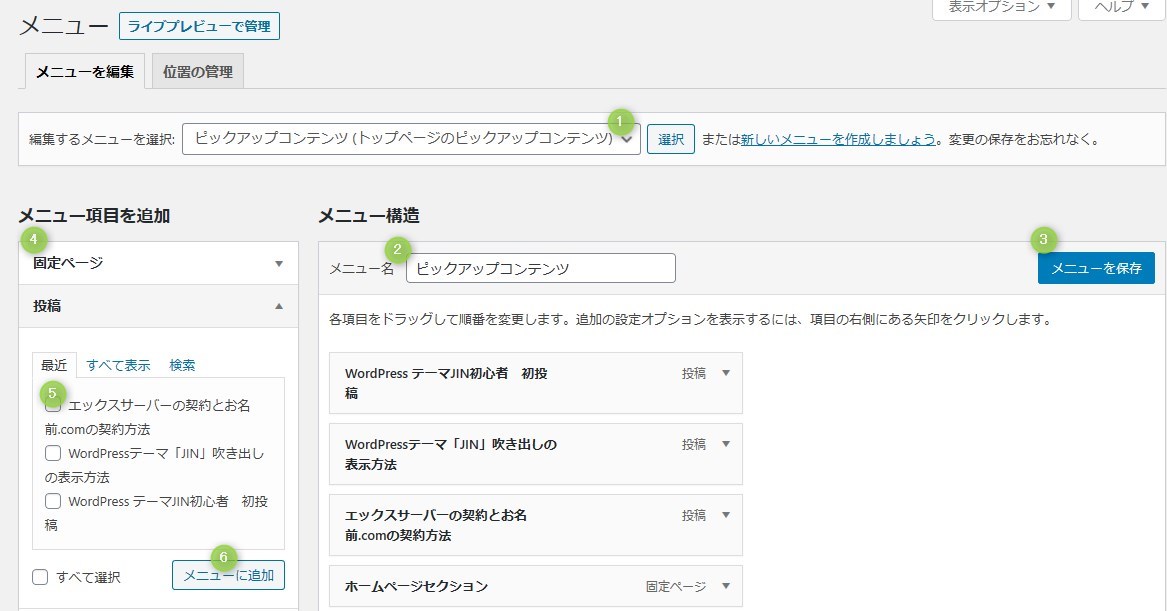The width and height of the screenshot is (1167, 611).
Task: Select the ホームページセクション menu item title
Action: pos(416,586)
